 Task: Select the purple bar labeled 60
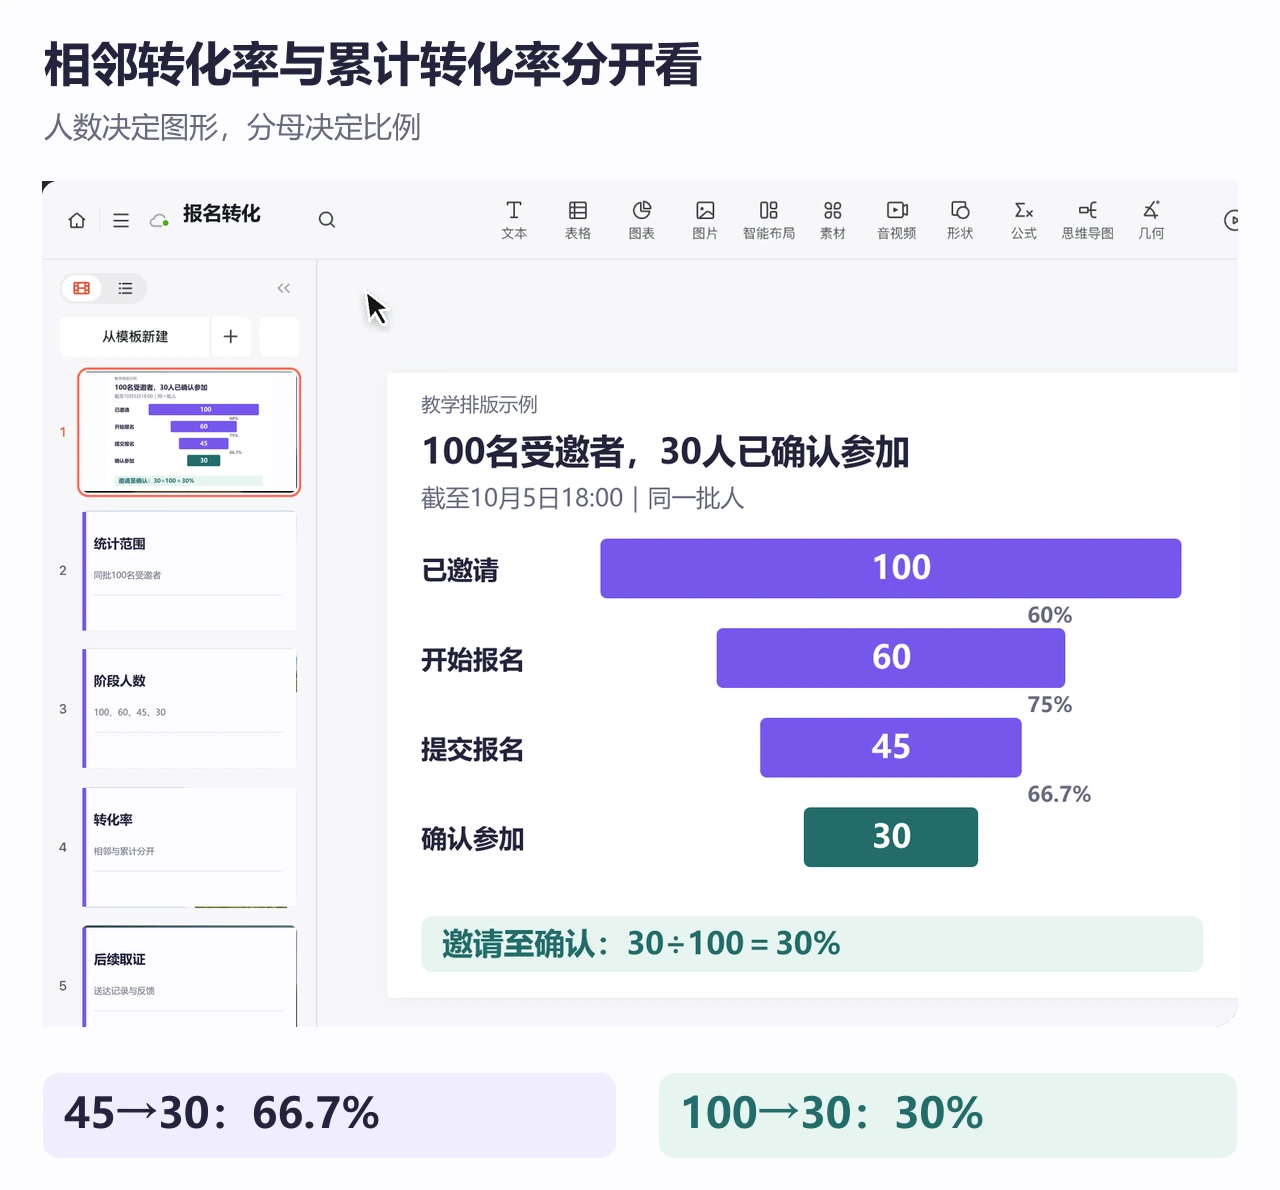(890, 658)
